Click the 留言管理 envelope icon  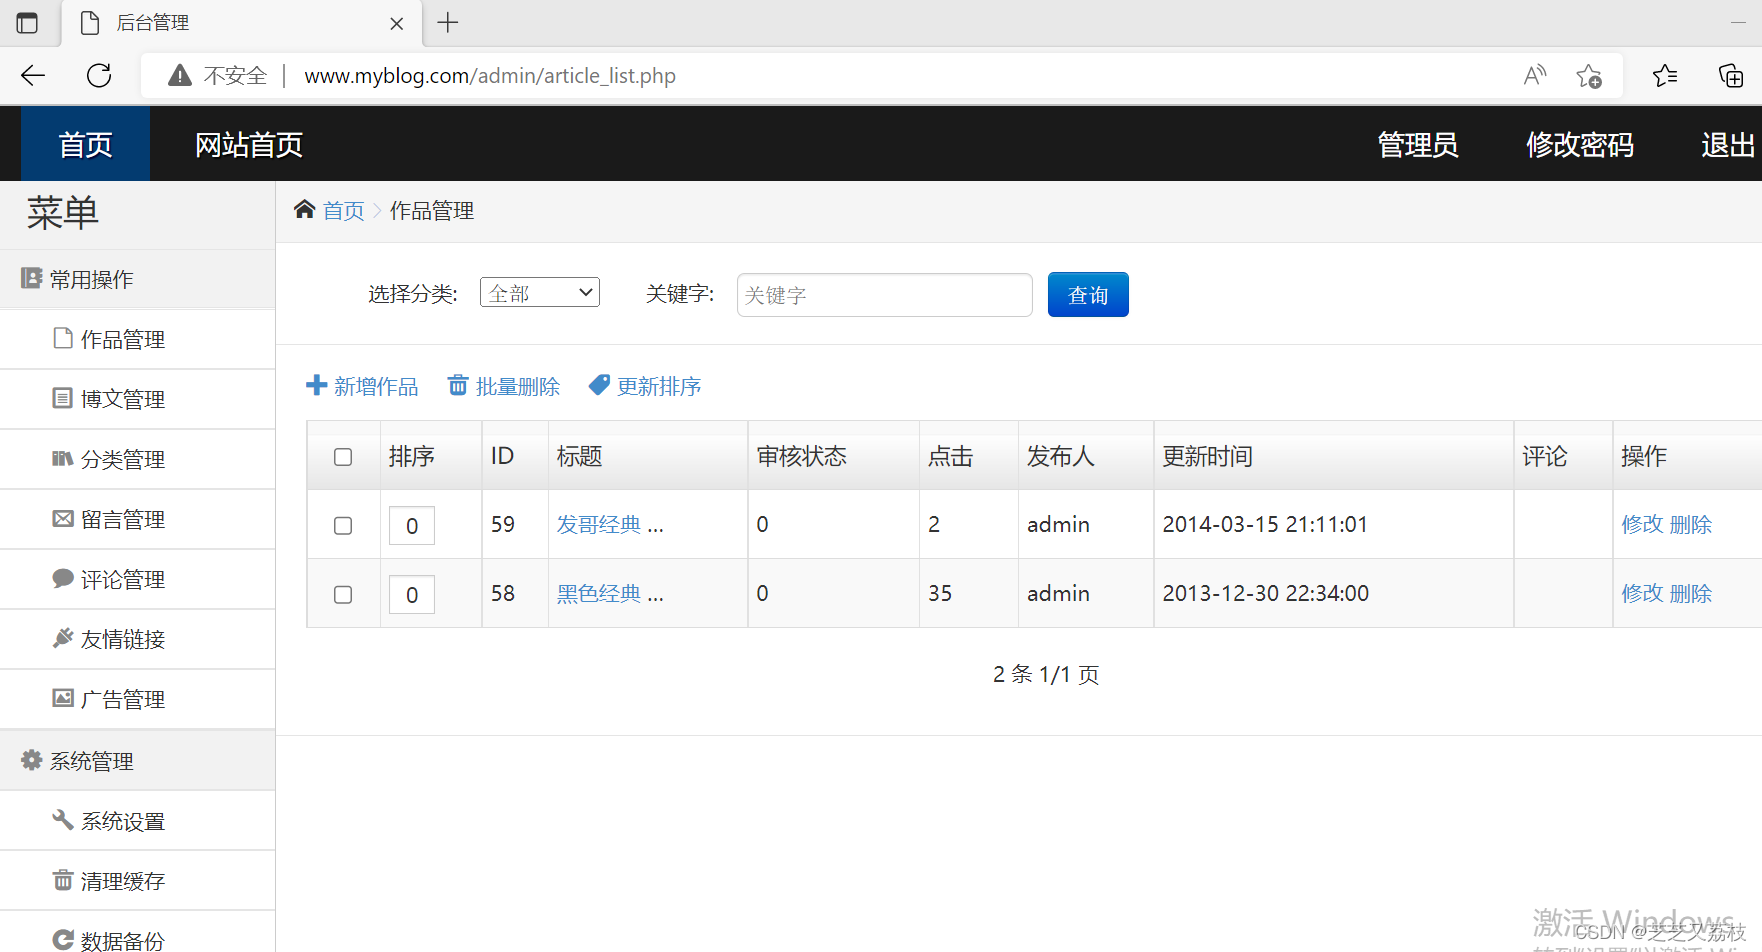pyautogui.click(x=63, y=518)
